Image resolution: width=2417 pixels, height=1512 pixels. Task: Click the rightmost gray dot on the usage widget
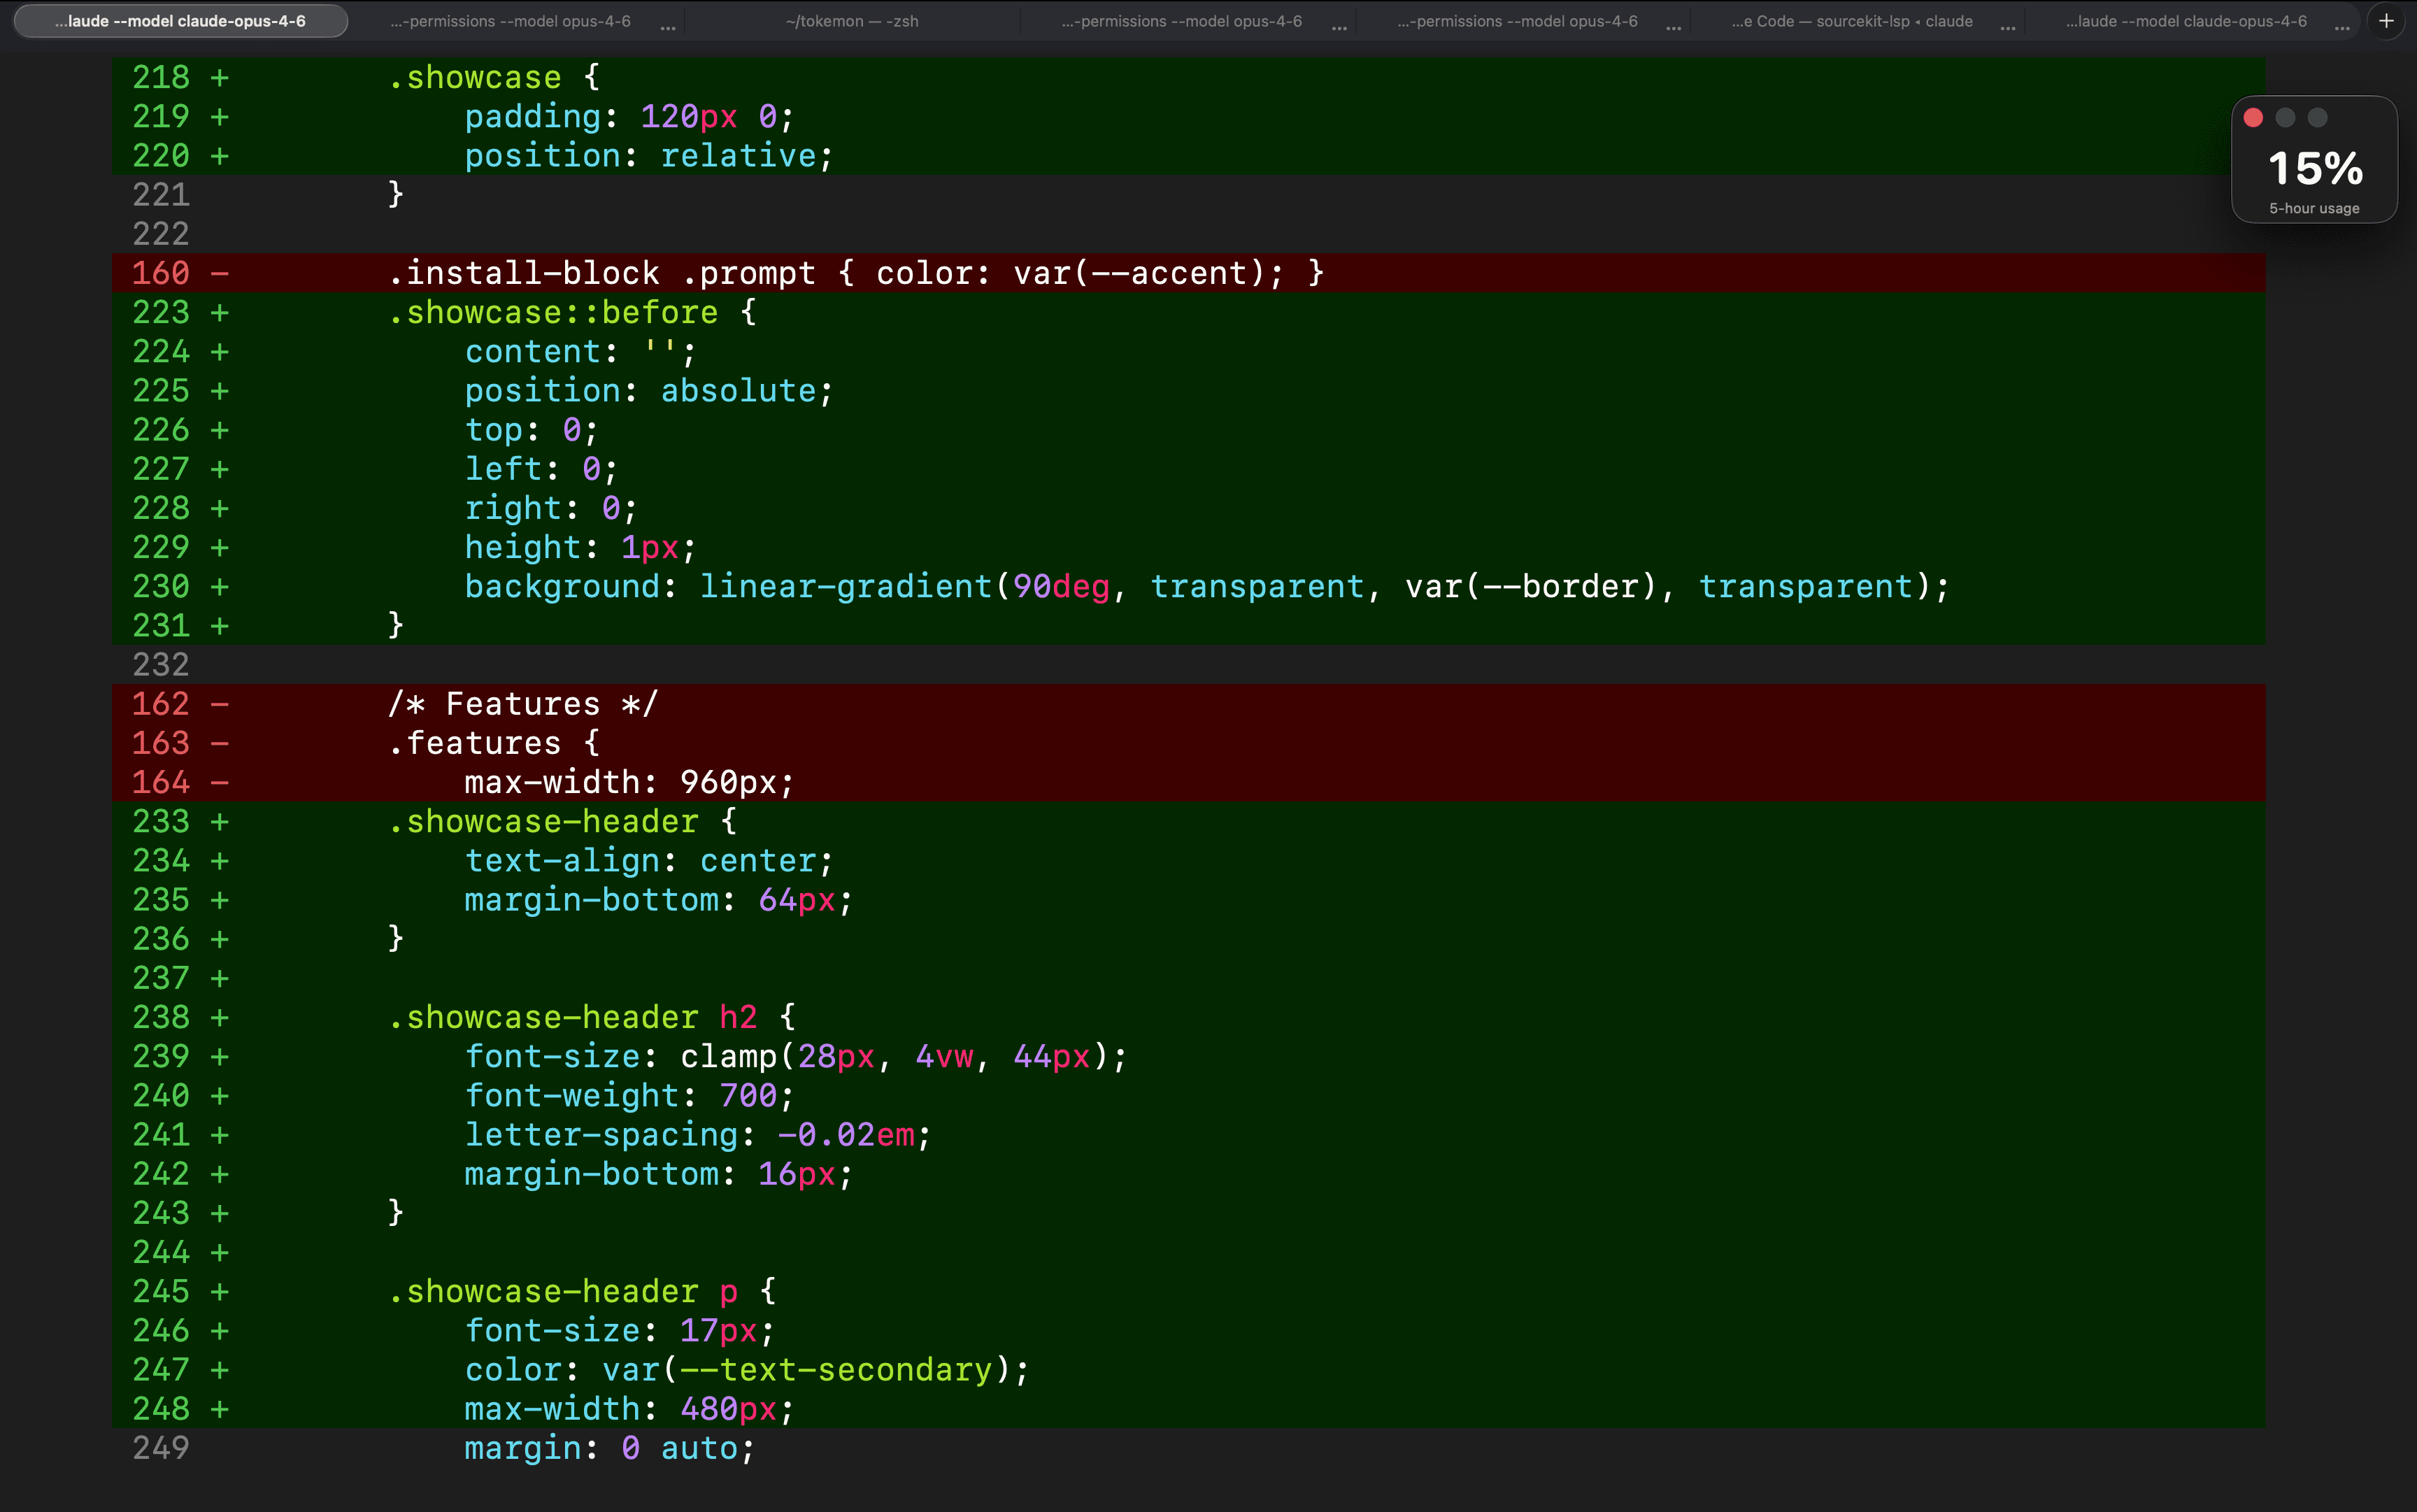(x=2316, y=117)
